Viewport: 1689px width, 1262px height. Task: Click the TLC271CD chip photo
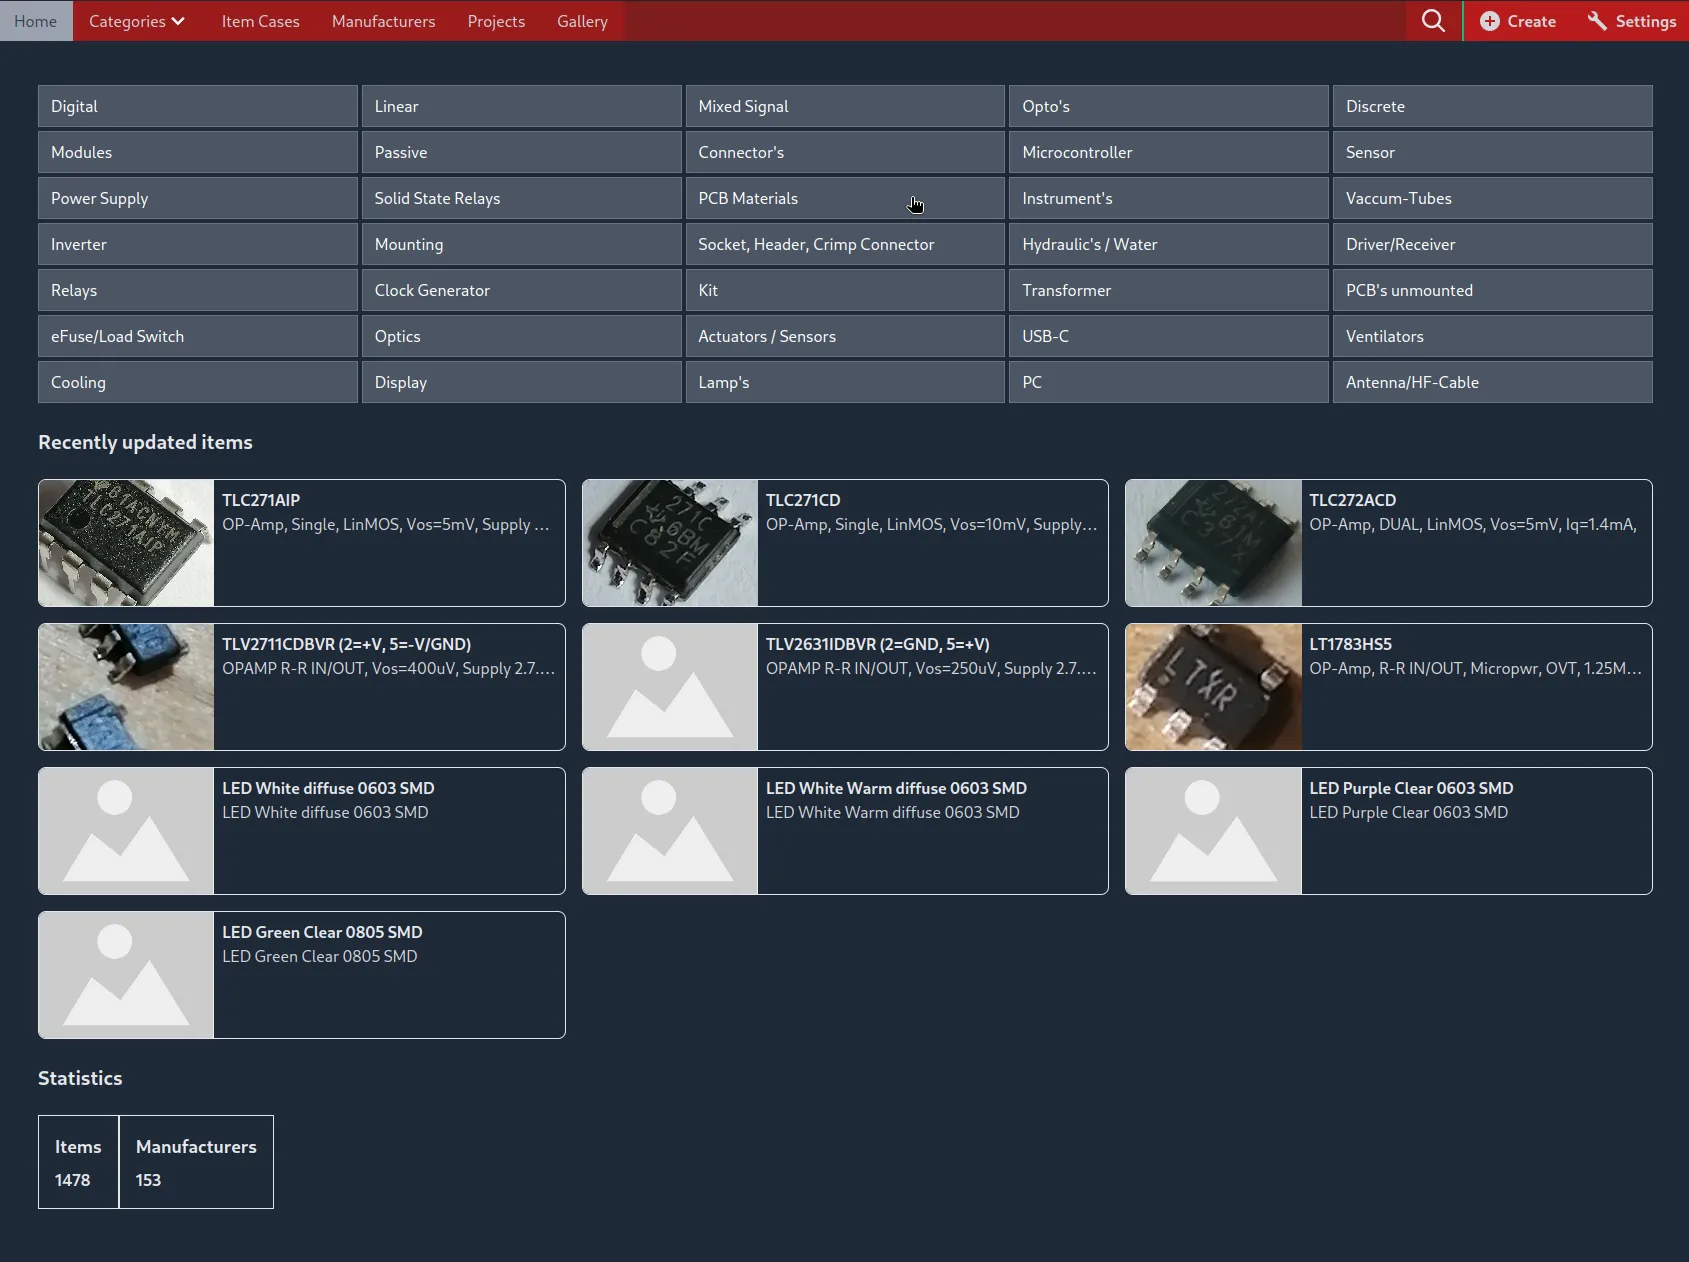click(670, 543)
